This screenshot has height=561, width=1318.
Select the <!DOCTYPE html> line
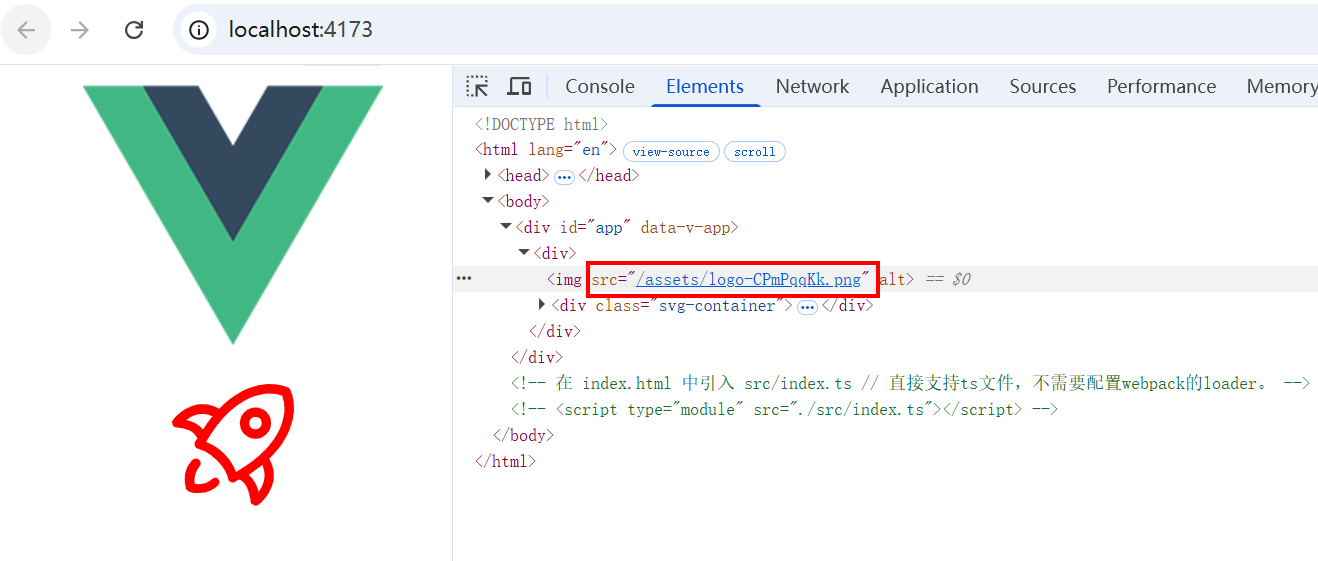(x=541, y=124)
